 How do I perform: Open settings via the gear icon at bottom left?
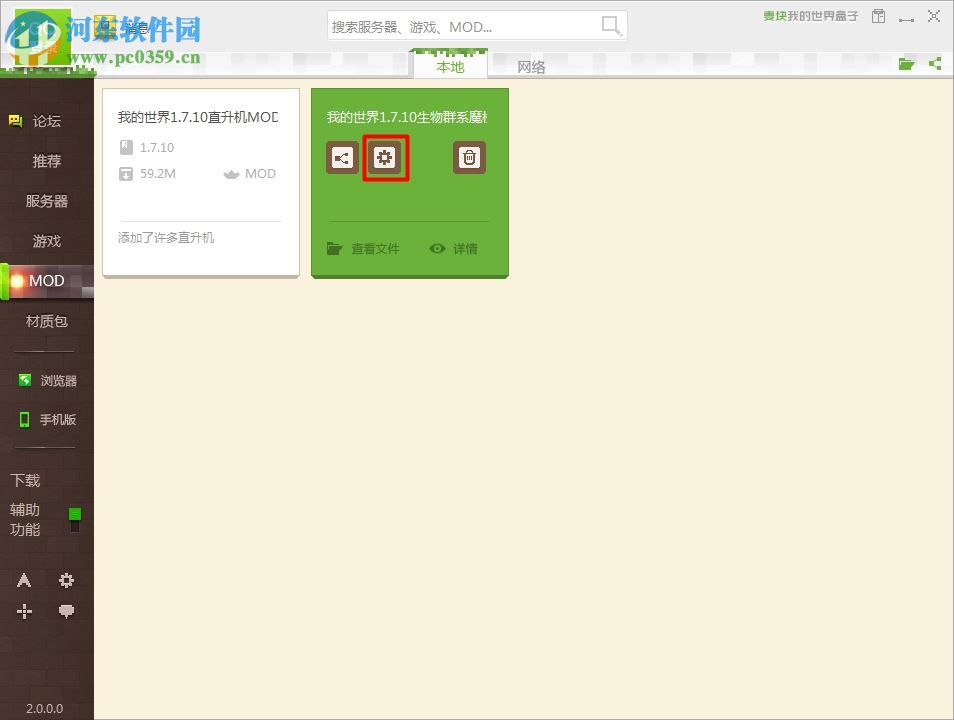(66, 580)
